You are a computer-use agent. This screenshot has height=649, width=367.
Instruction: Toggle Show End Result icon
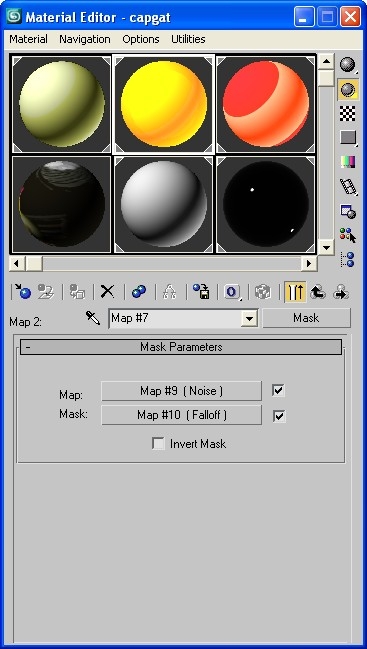[x=295, y=292]
